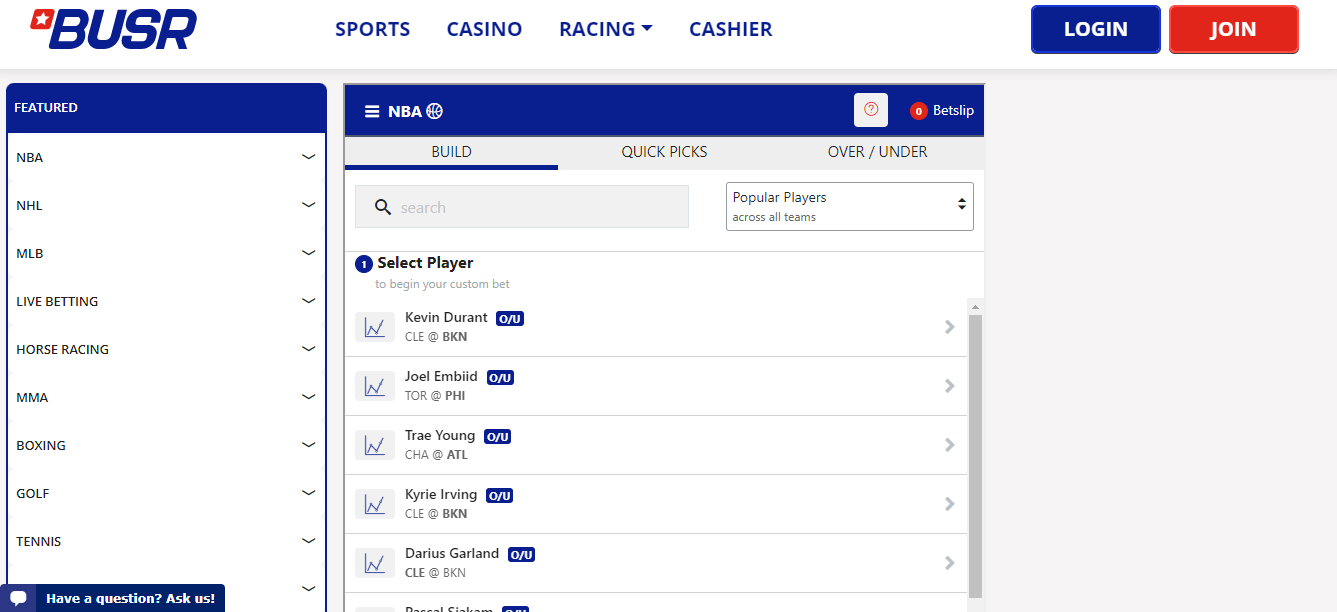This screenshot has width=1337, height=612.
Task: Select the Kyrie Irving player name
Action: 441,494
